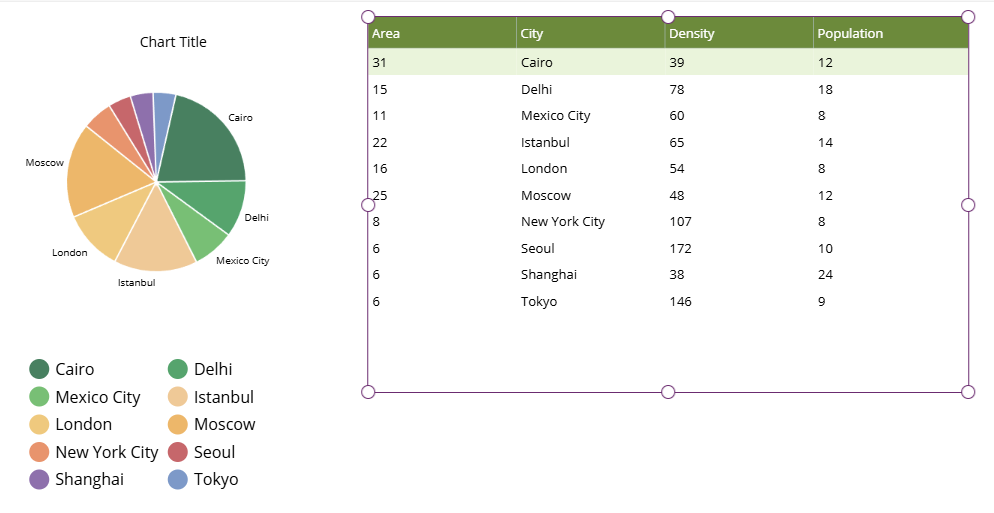Click the bottom-center table resize handle
Screen dimensions: 994x513
[x=668, y=392]
